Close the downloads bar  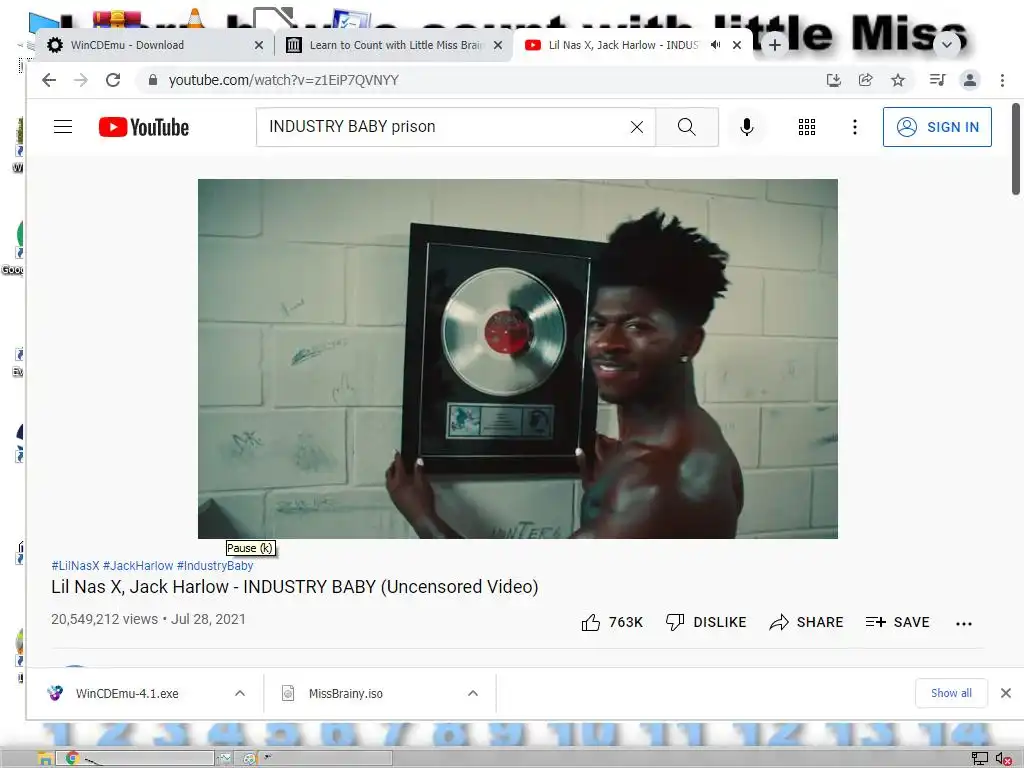[1006, 693]
